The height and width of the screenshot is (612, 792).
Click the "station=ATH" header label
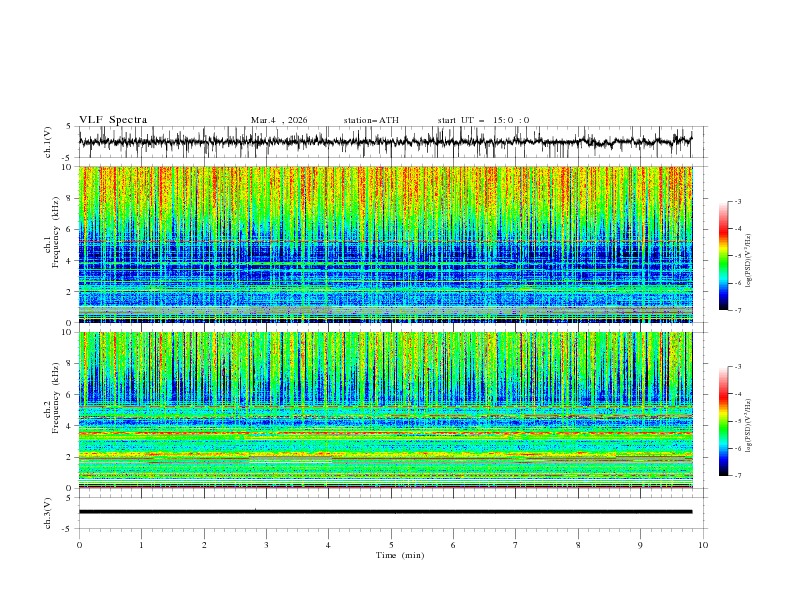(x=371, y=120)
